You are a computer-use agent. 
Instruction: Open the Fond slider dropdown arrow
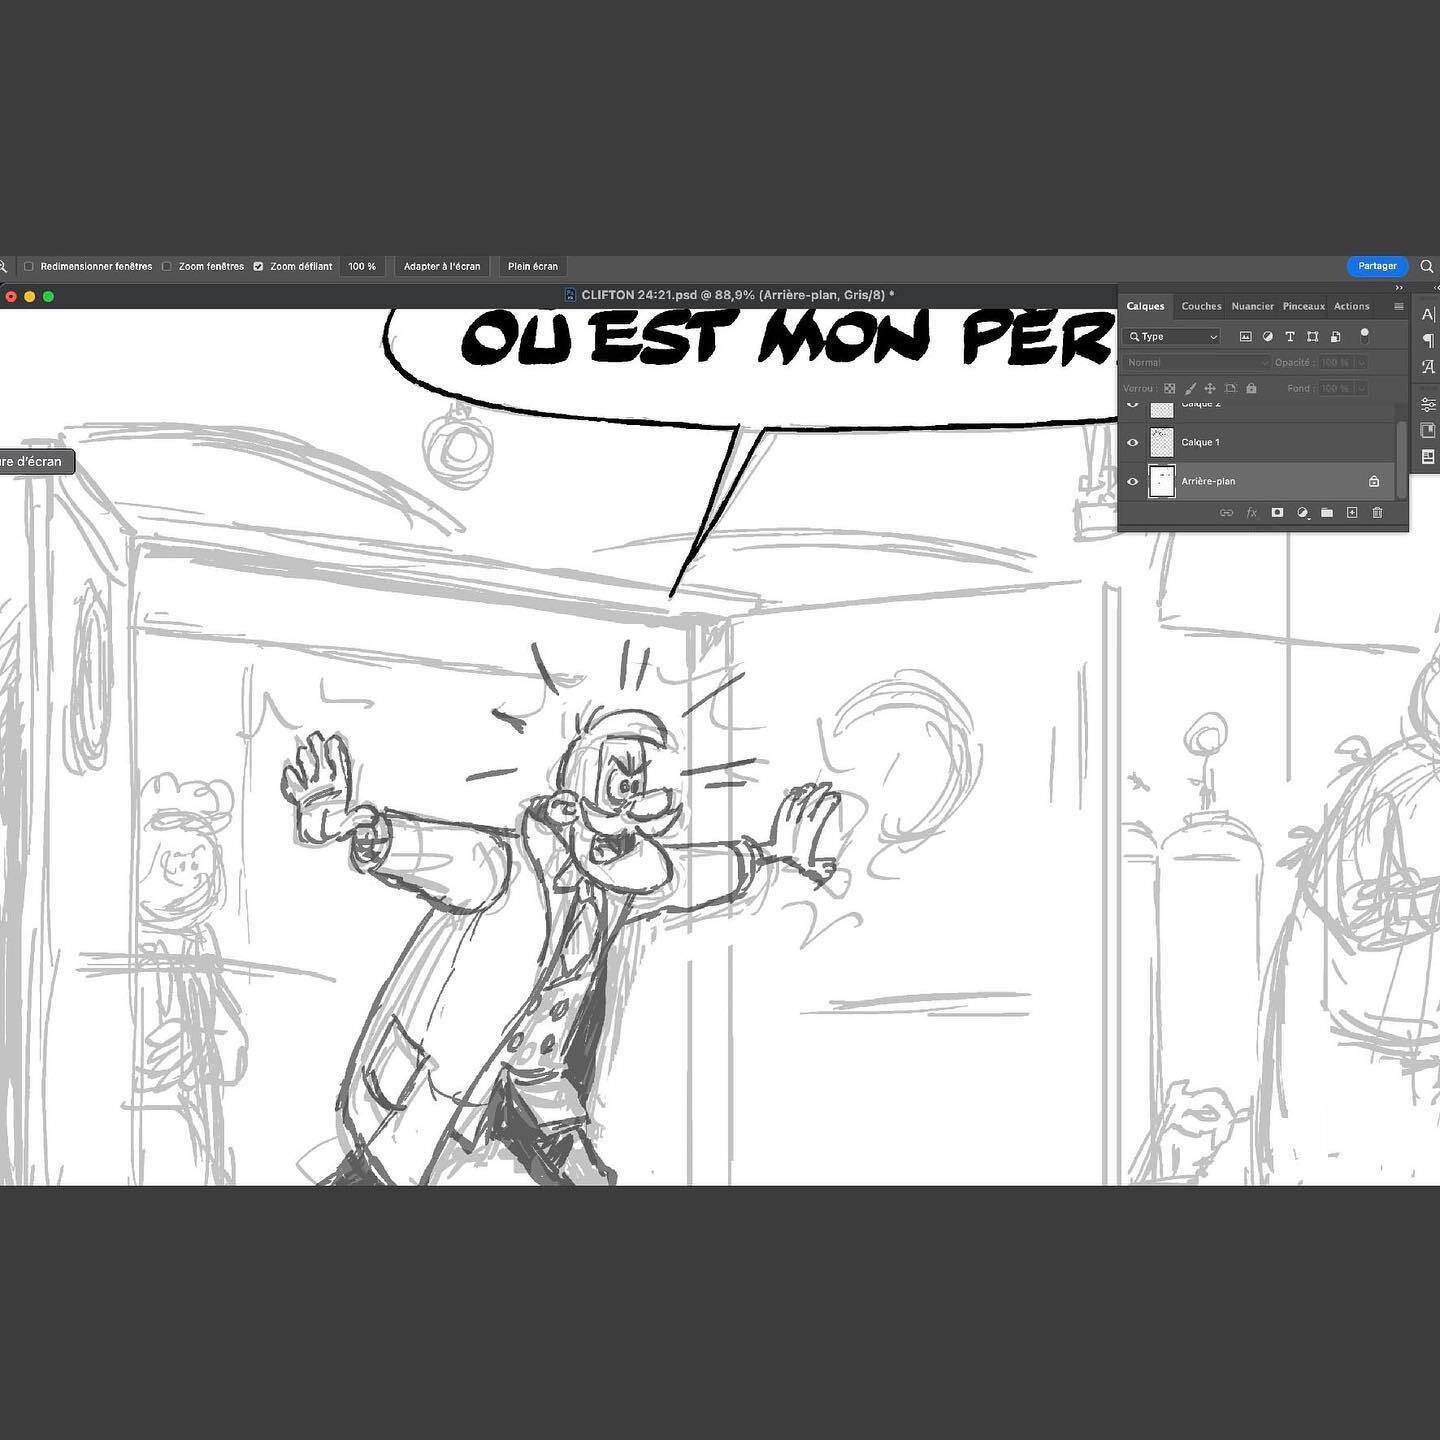click(1361, 388)
